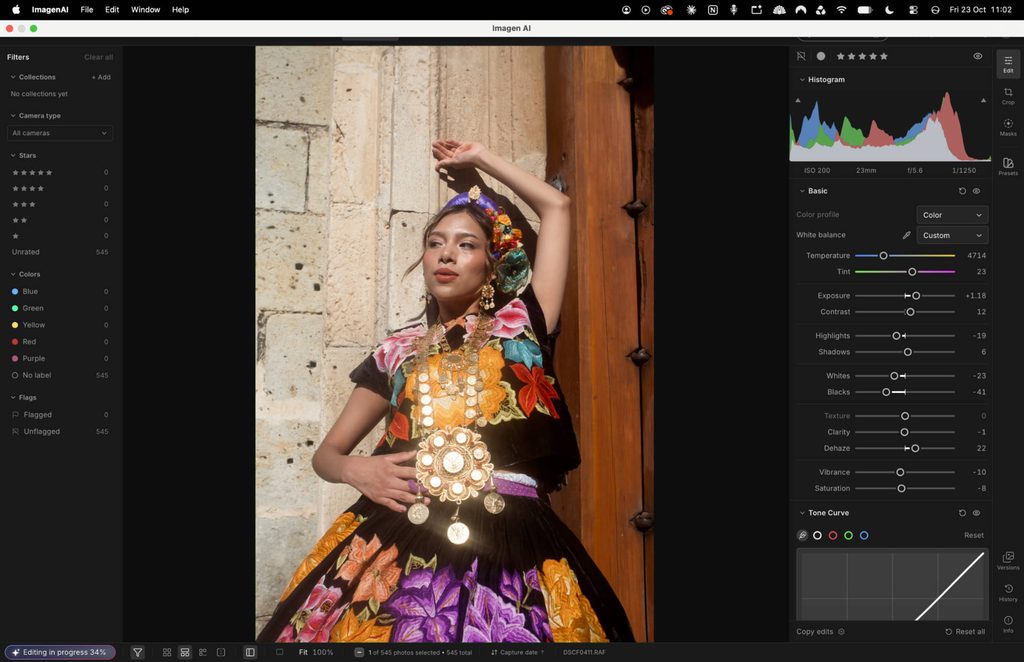Collapse the Stars filter section
Viewport: 1024px width, 662px height.
point(13,155)
